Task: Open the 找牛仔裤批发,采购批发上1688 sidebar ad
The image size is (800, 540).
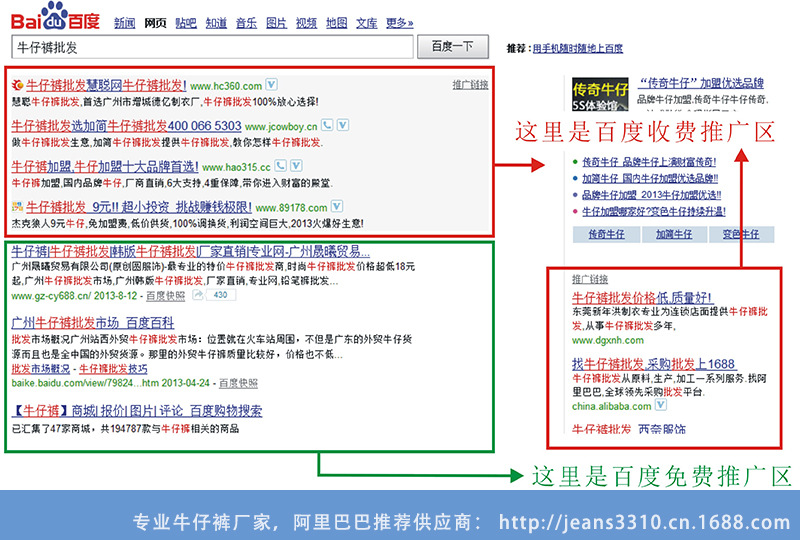Action: 654,364
